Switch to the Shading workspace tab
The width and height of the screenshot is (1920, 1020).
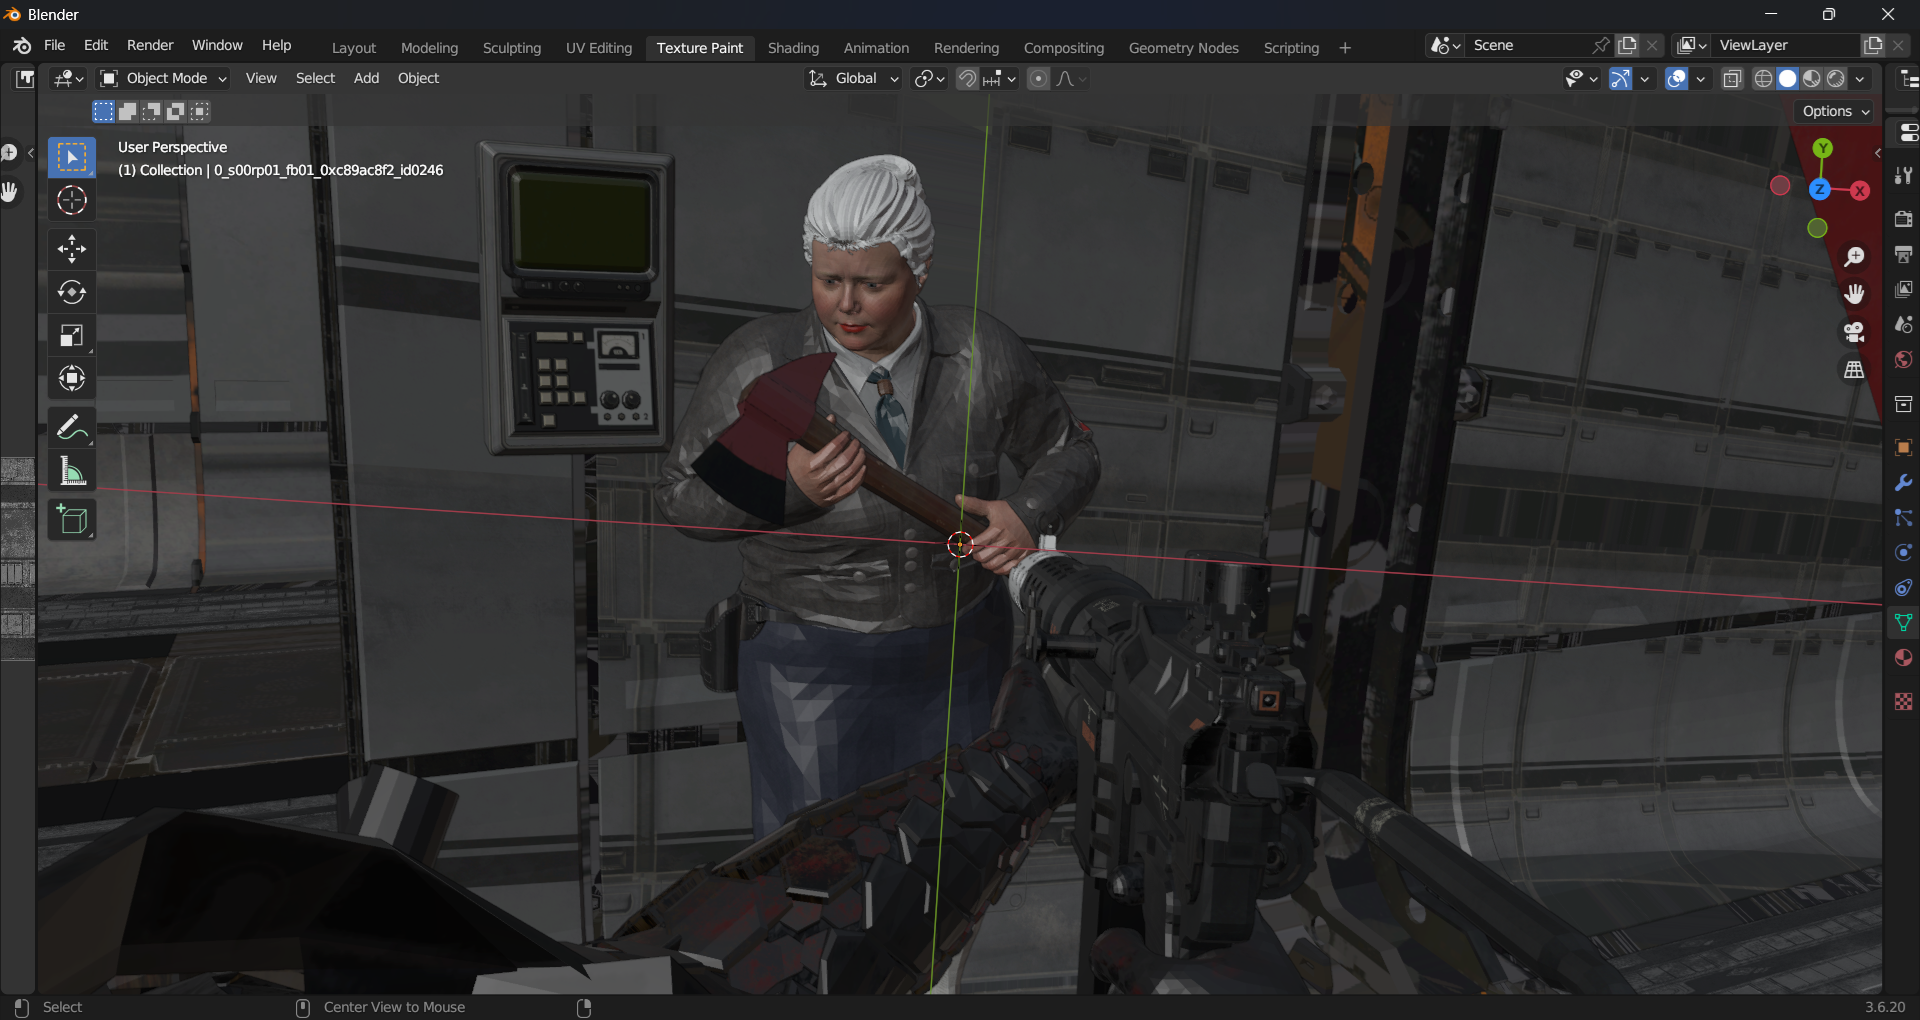[x=793, y=48]
